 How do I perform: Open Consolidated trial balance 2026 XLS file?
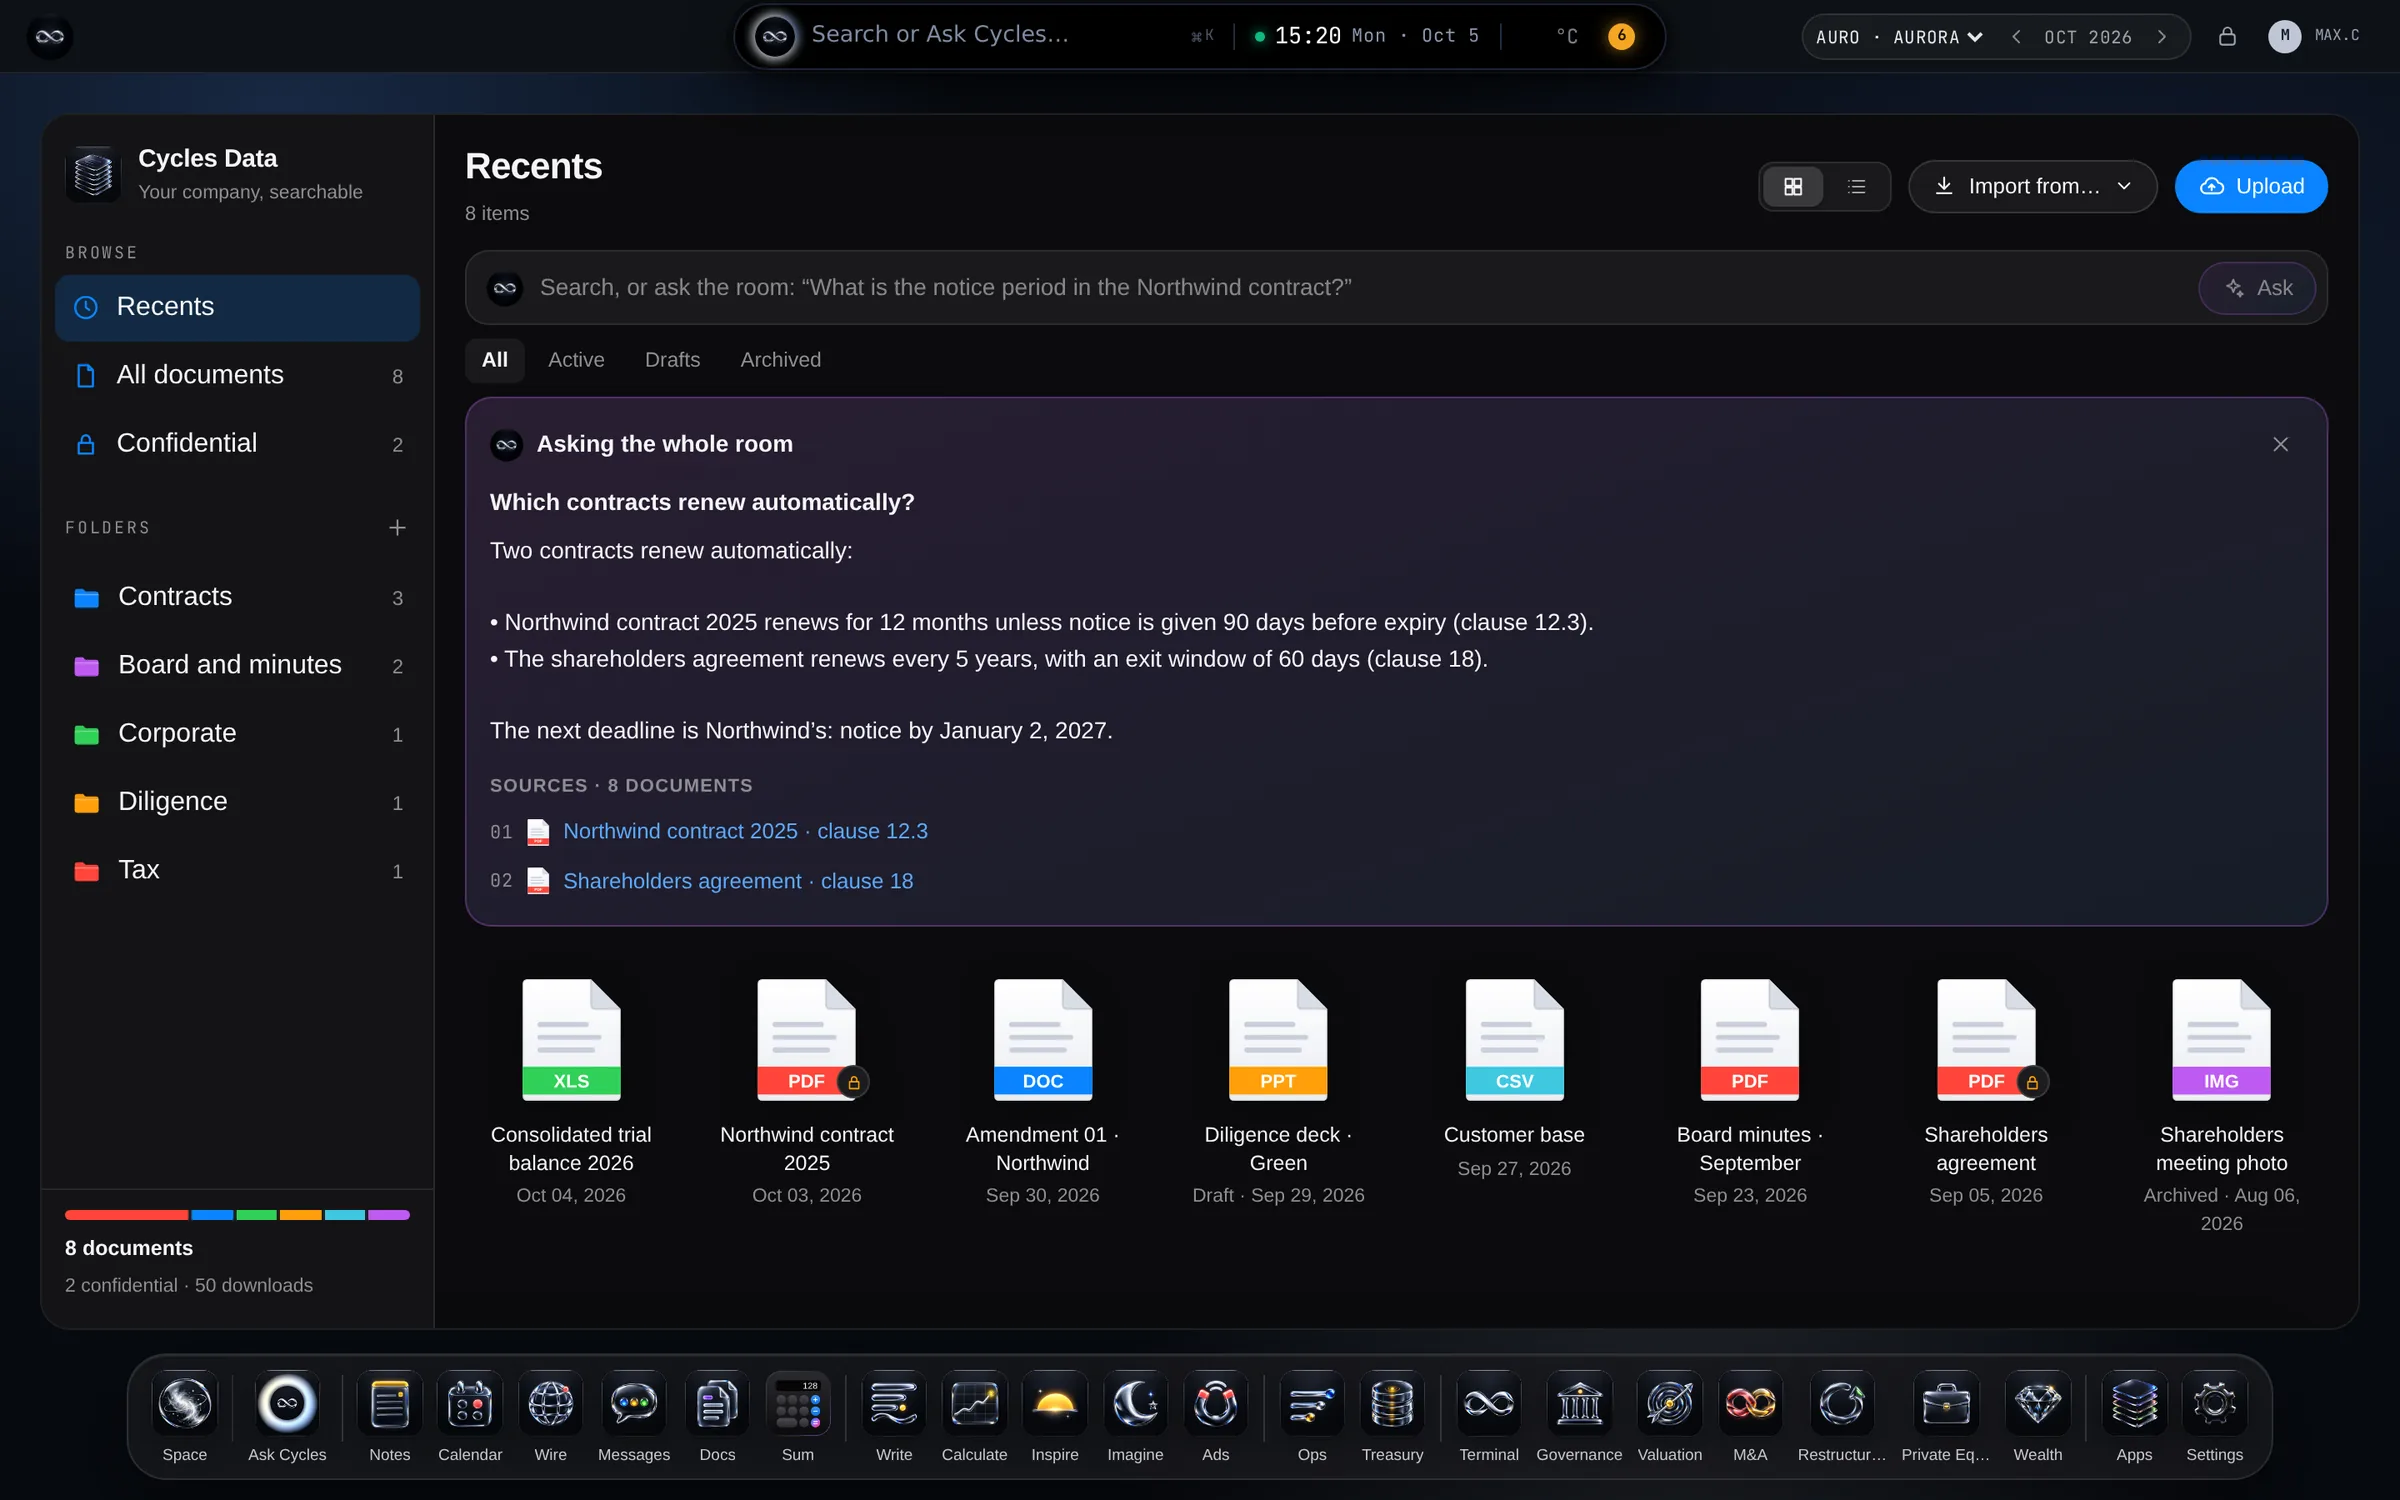[571, 1092]
